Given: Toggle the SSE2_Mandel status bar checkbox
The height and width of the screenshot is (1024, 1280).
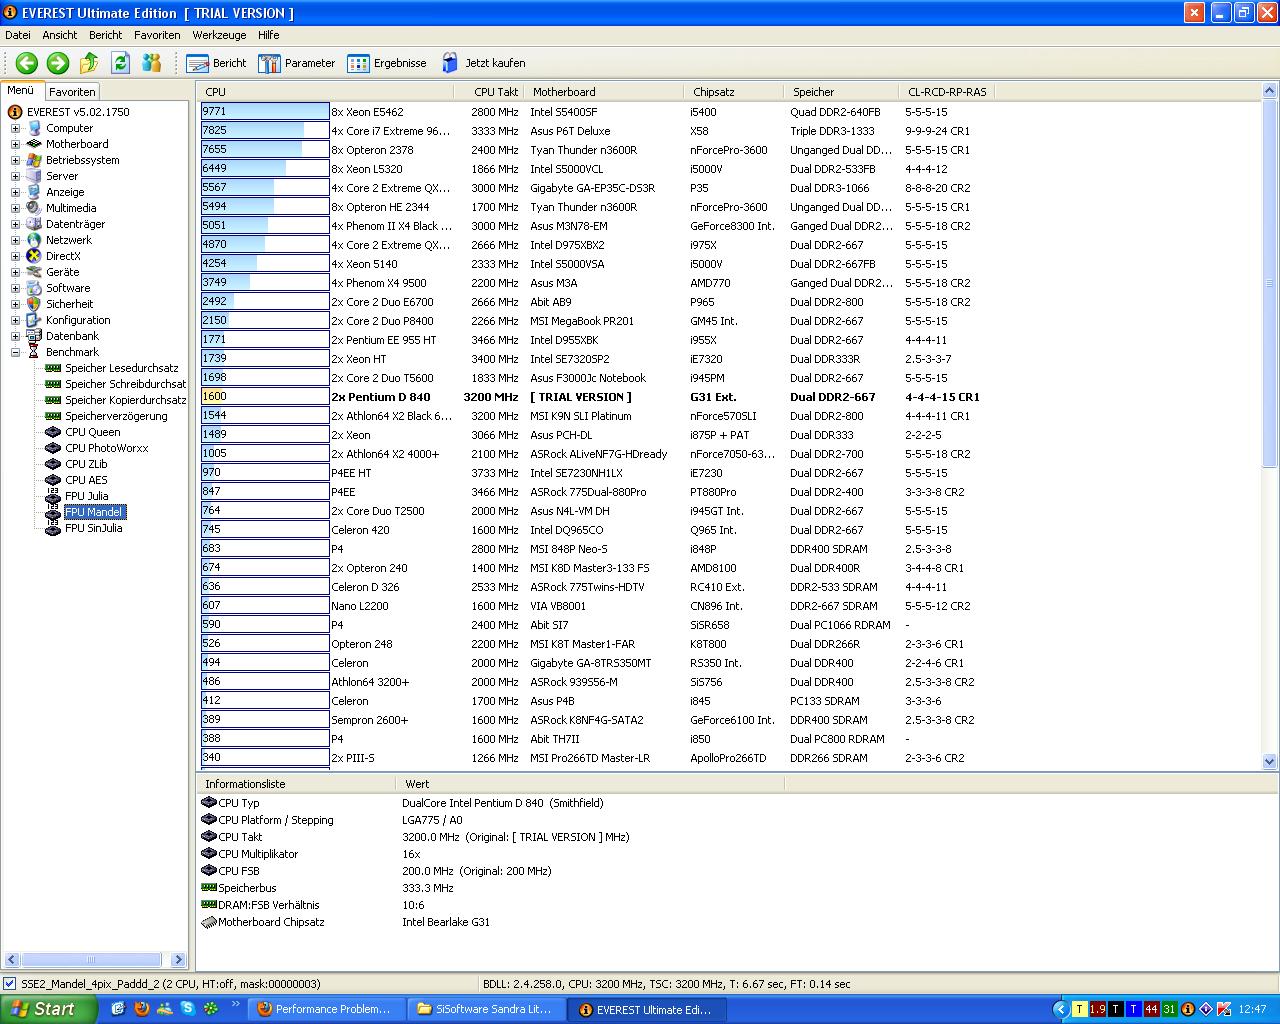Looking at the screenshot, I should click(10, 984).
